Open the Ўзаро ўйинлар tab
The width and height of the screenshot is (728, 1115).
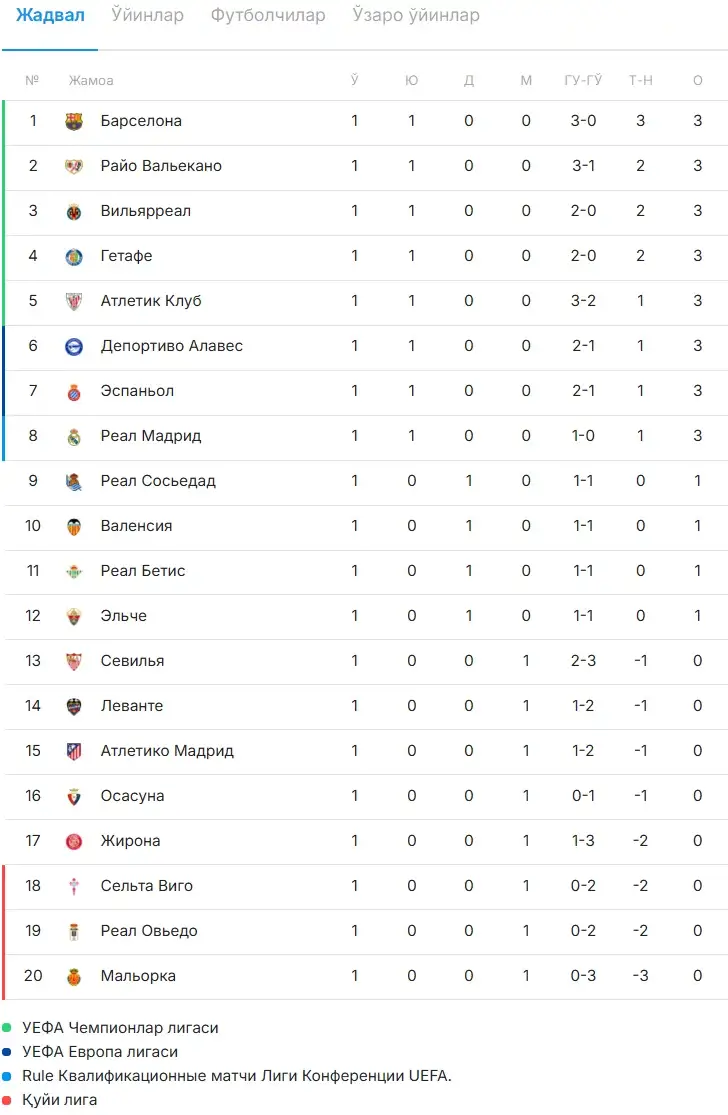click(x=416, y=15)
